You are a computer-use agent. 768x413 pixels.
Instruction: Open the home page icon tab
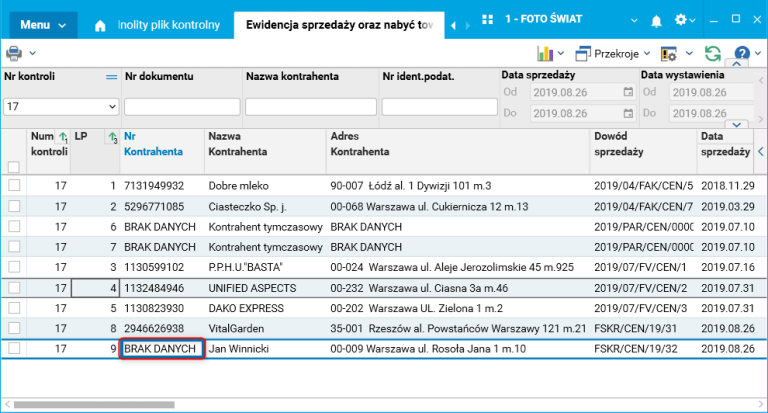pos(100,25)
